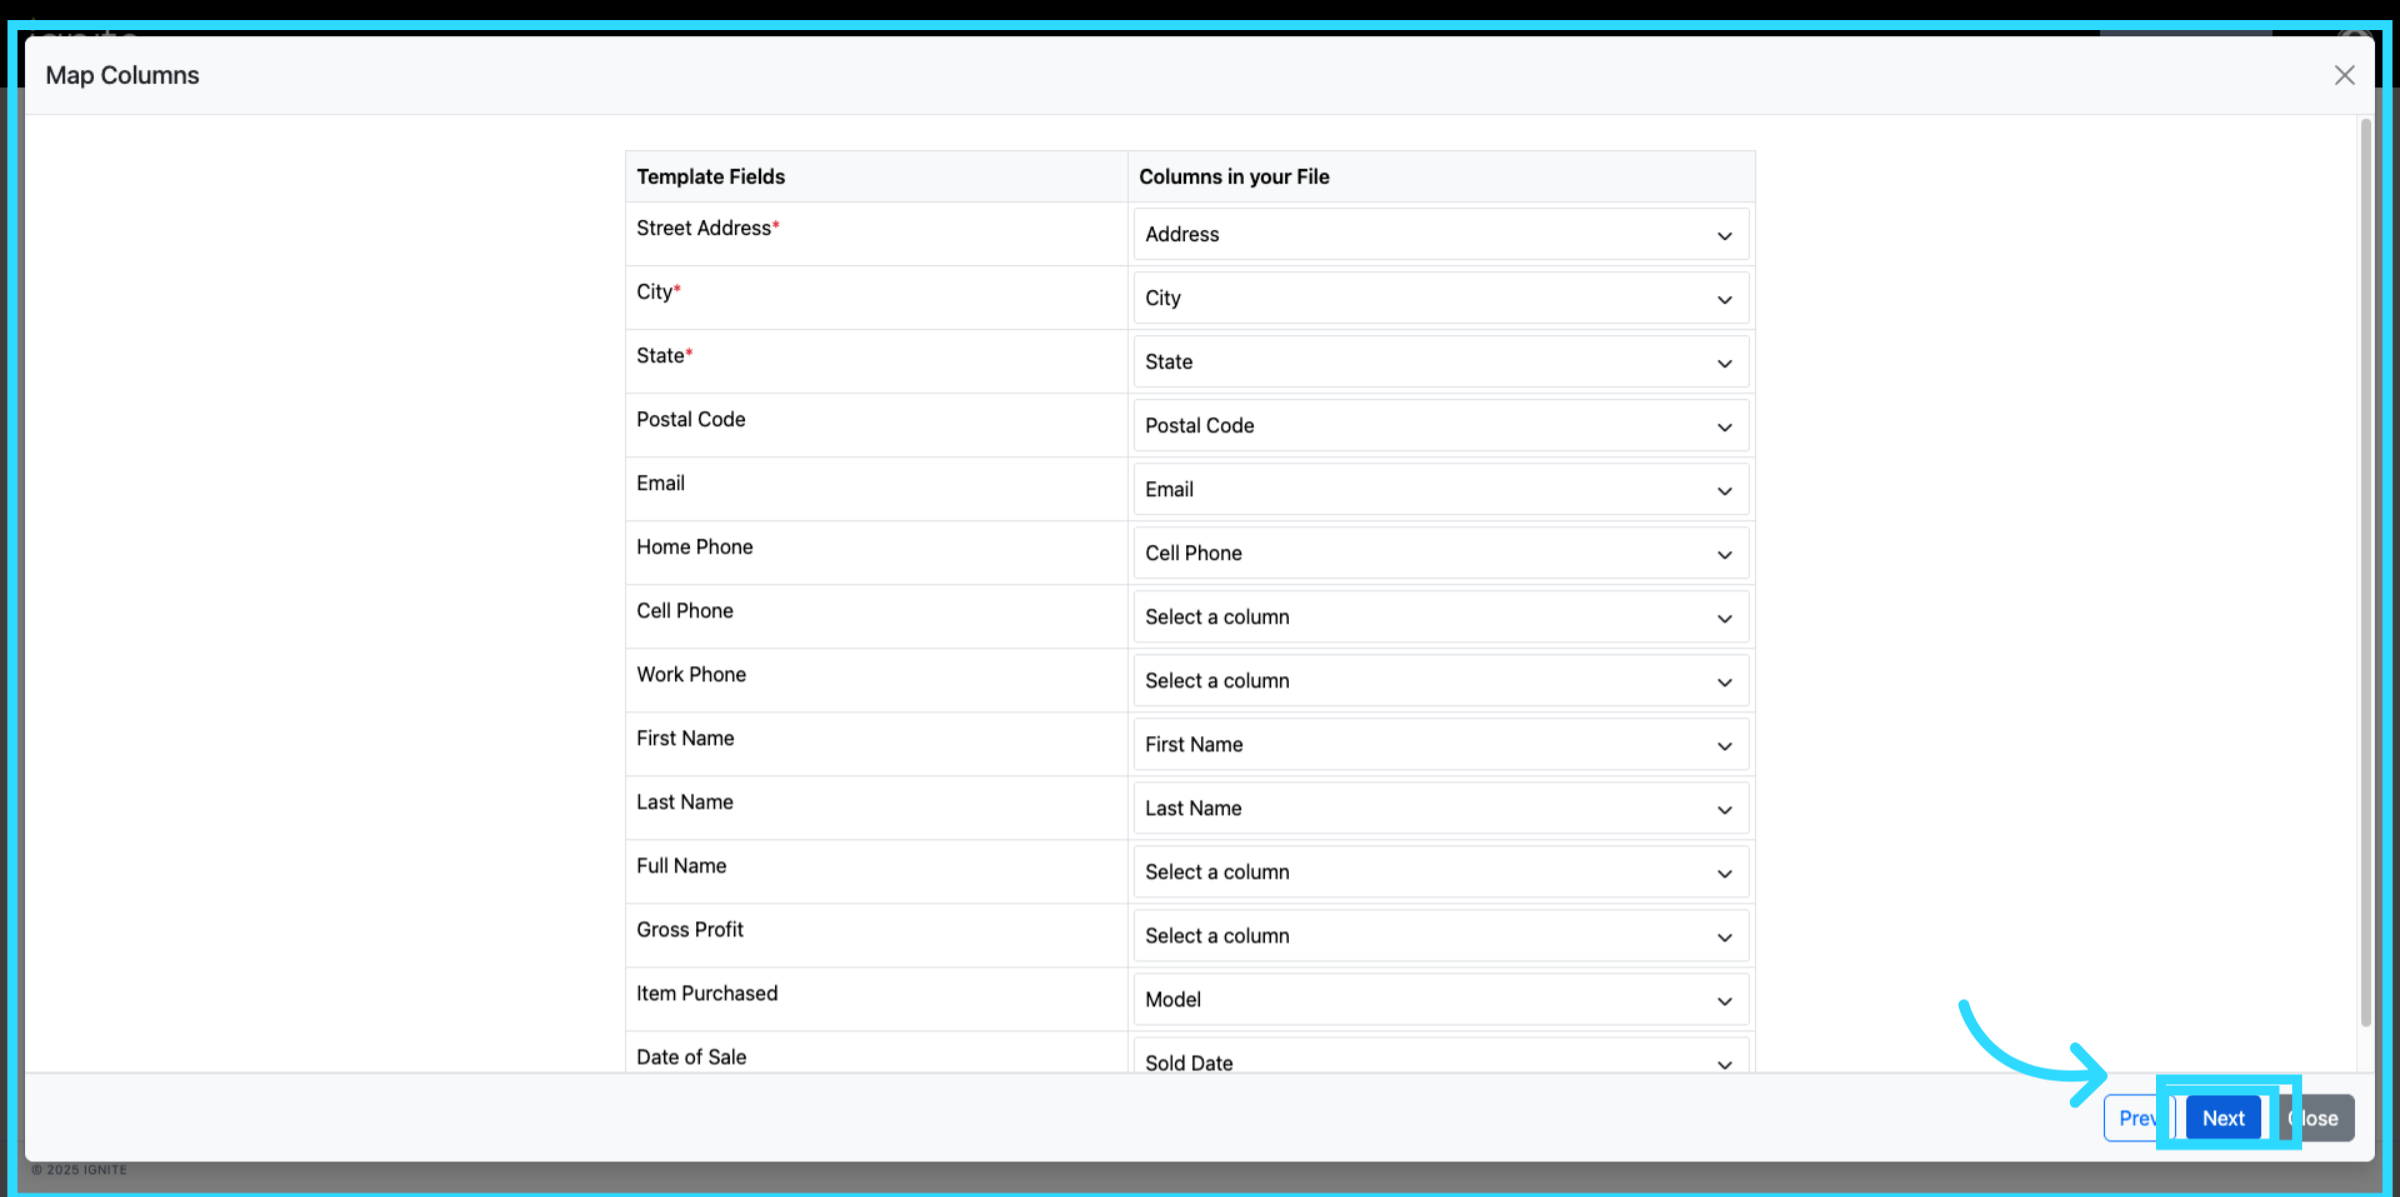Select a column for Work Phone field
Image resolution: width=2400 pixels, height=1197 pixels.
tap(1440, 681)
